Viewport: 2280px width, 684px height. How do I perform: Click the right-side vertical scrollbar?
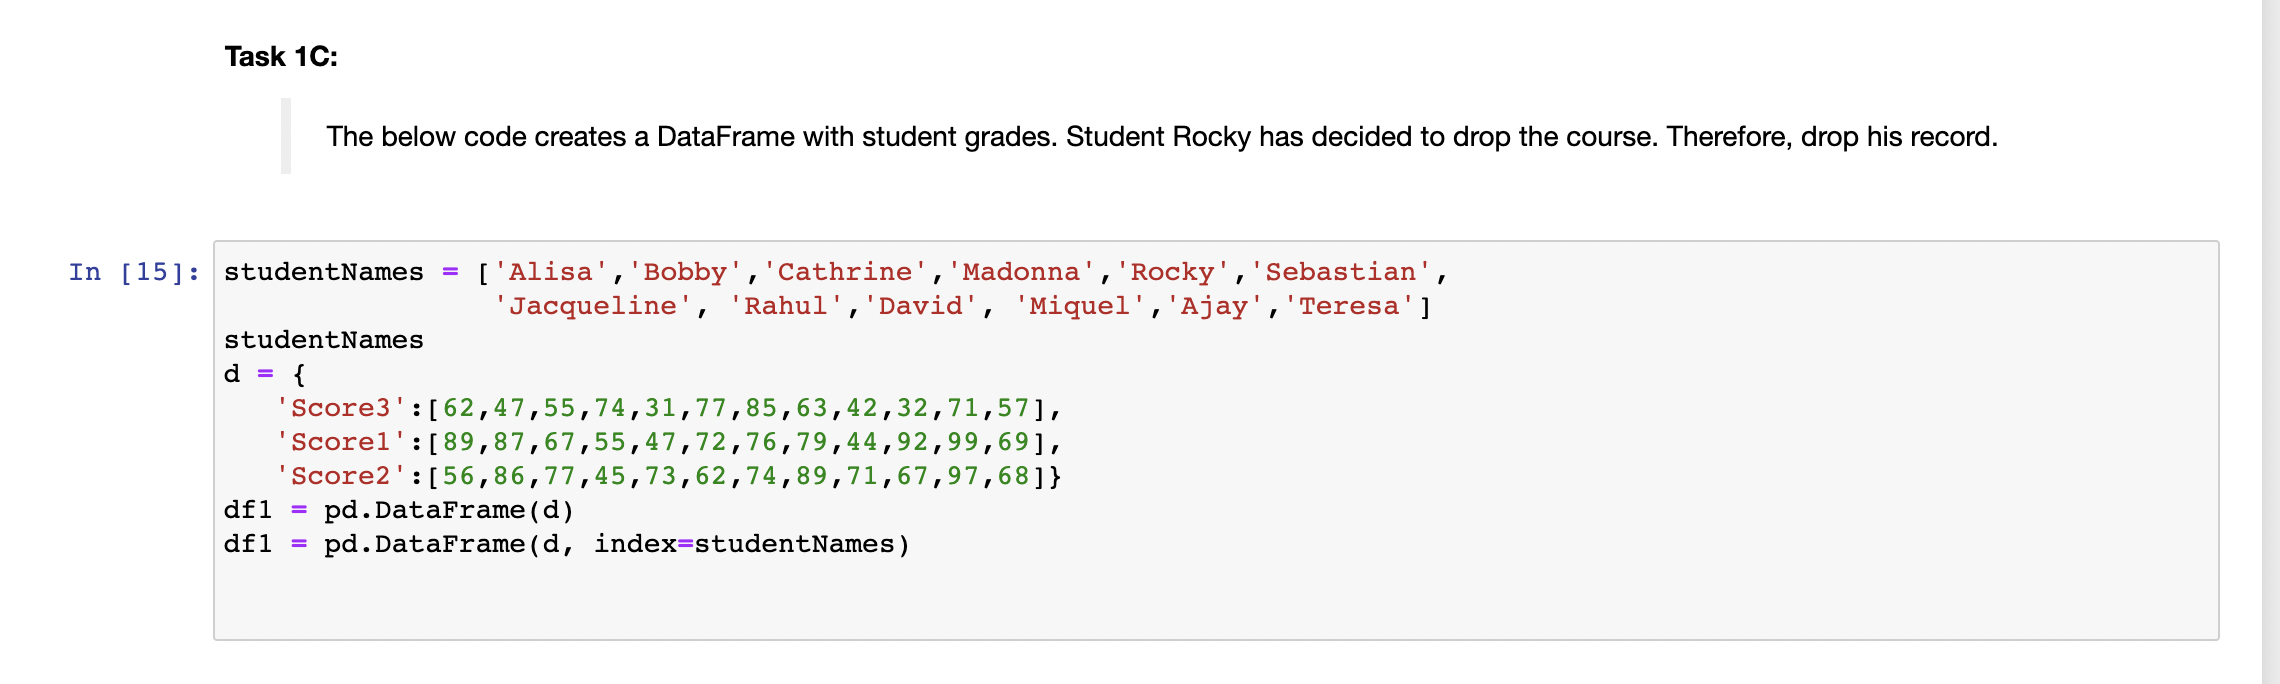tap(2270, 342)
